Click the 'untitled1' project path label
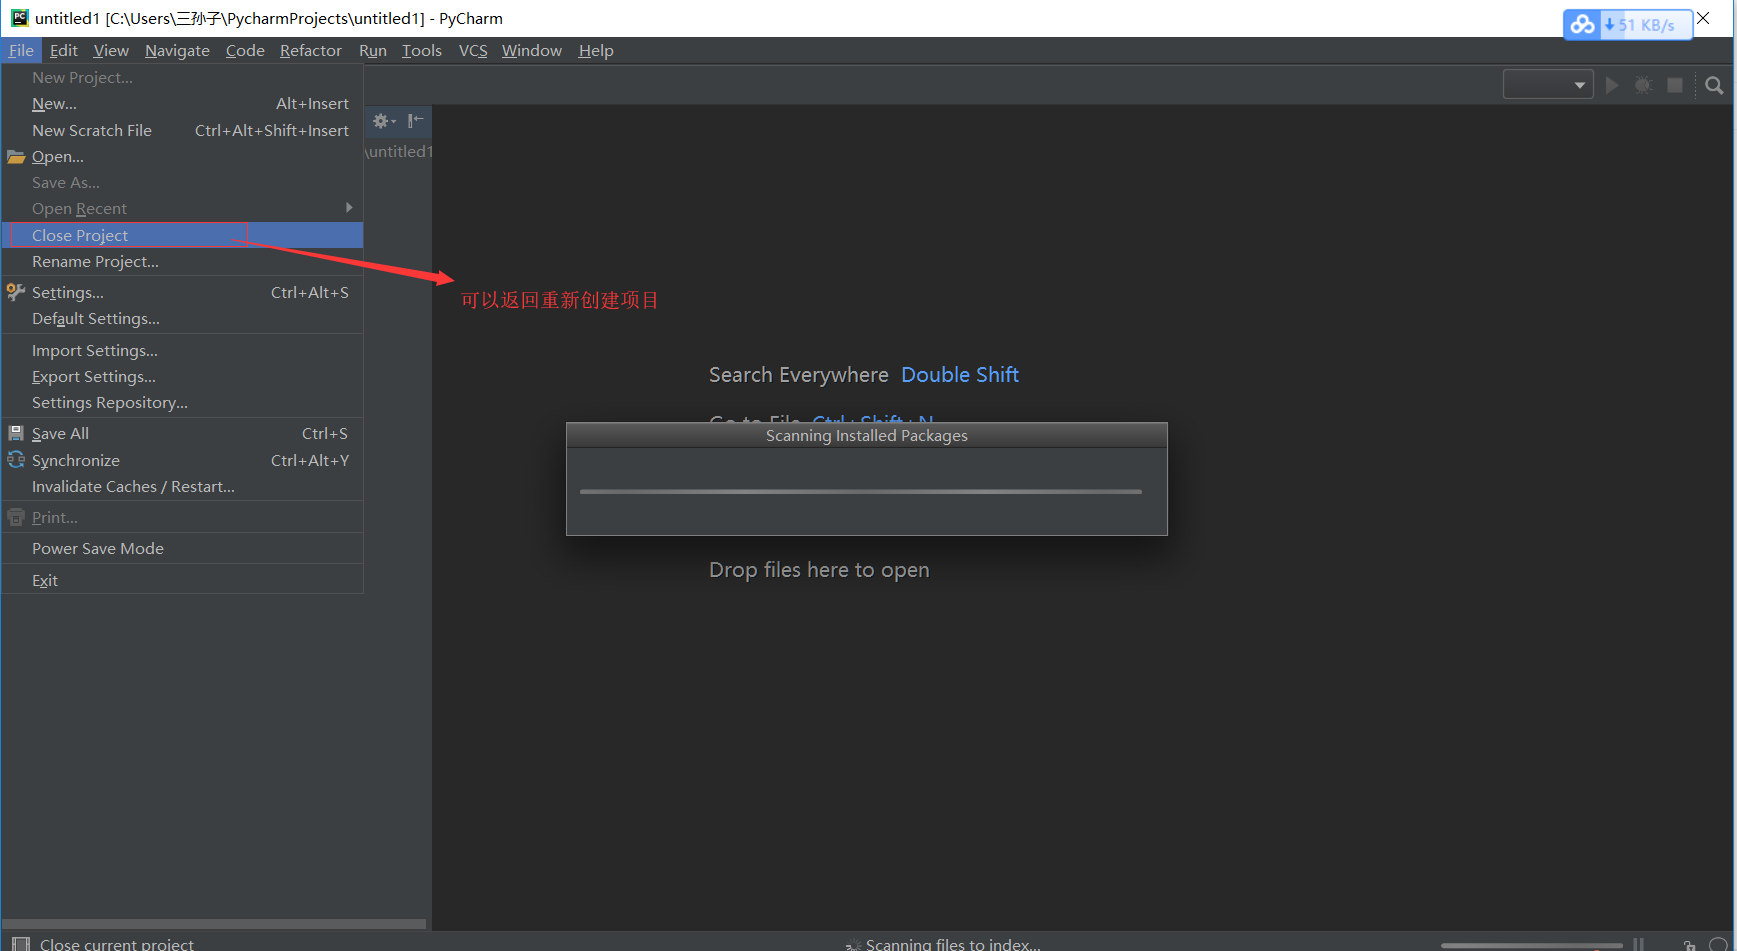 pyautogui.click(x=399, y=152)
